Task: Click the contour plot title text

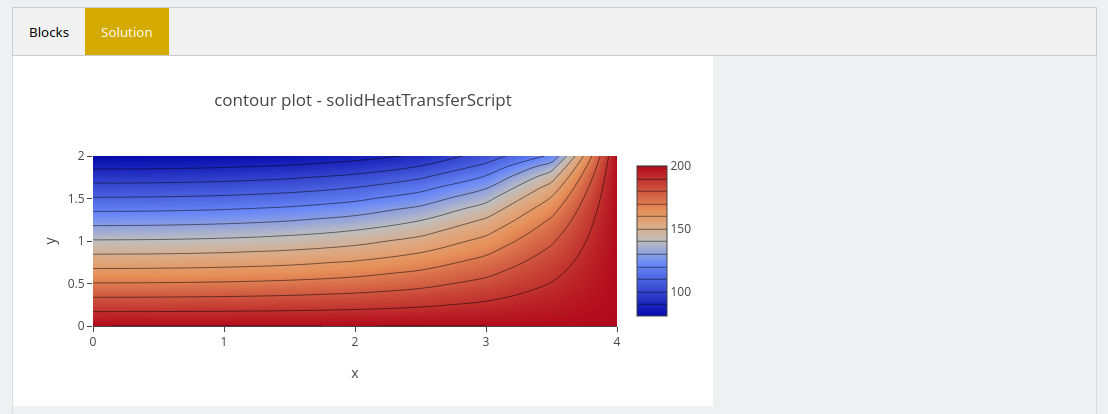Action: (x=363, y=100)
